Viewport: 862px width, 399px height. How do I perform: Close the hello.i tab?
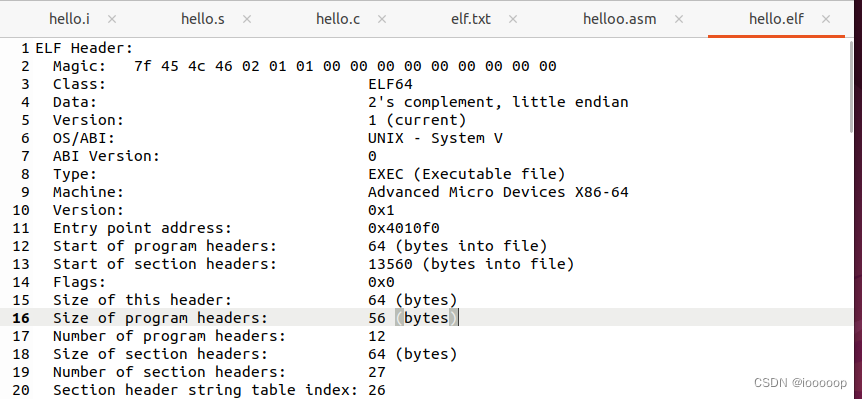(x=112, y=19)
